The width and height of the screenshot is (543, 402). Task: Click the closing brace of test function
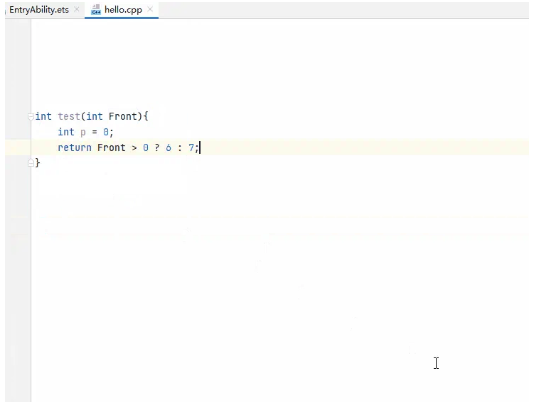(37, 162)
